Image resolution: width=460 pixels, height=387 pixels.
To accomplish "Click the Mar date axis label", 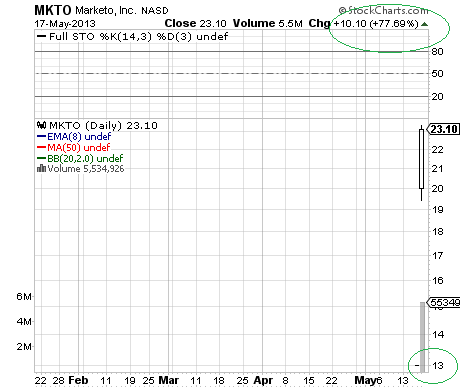I will tap(169, 380).
